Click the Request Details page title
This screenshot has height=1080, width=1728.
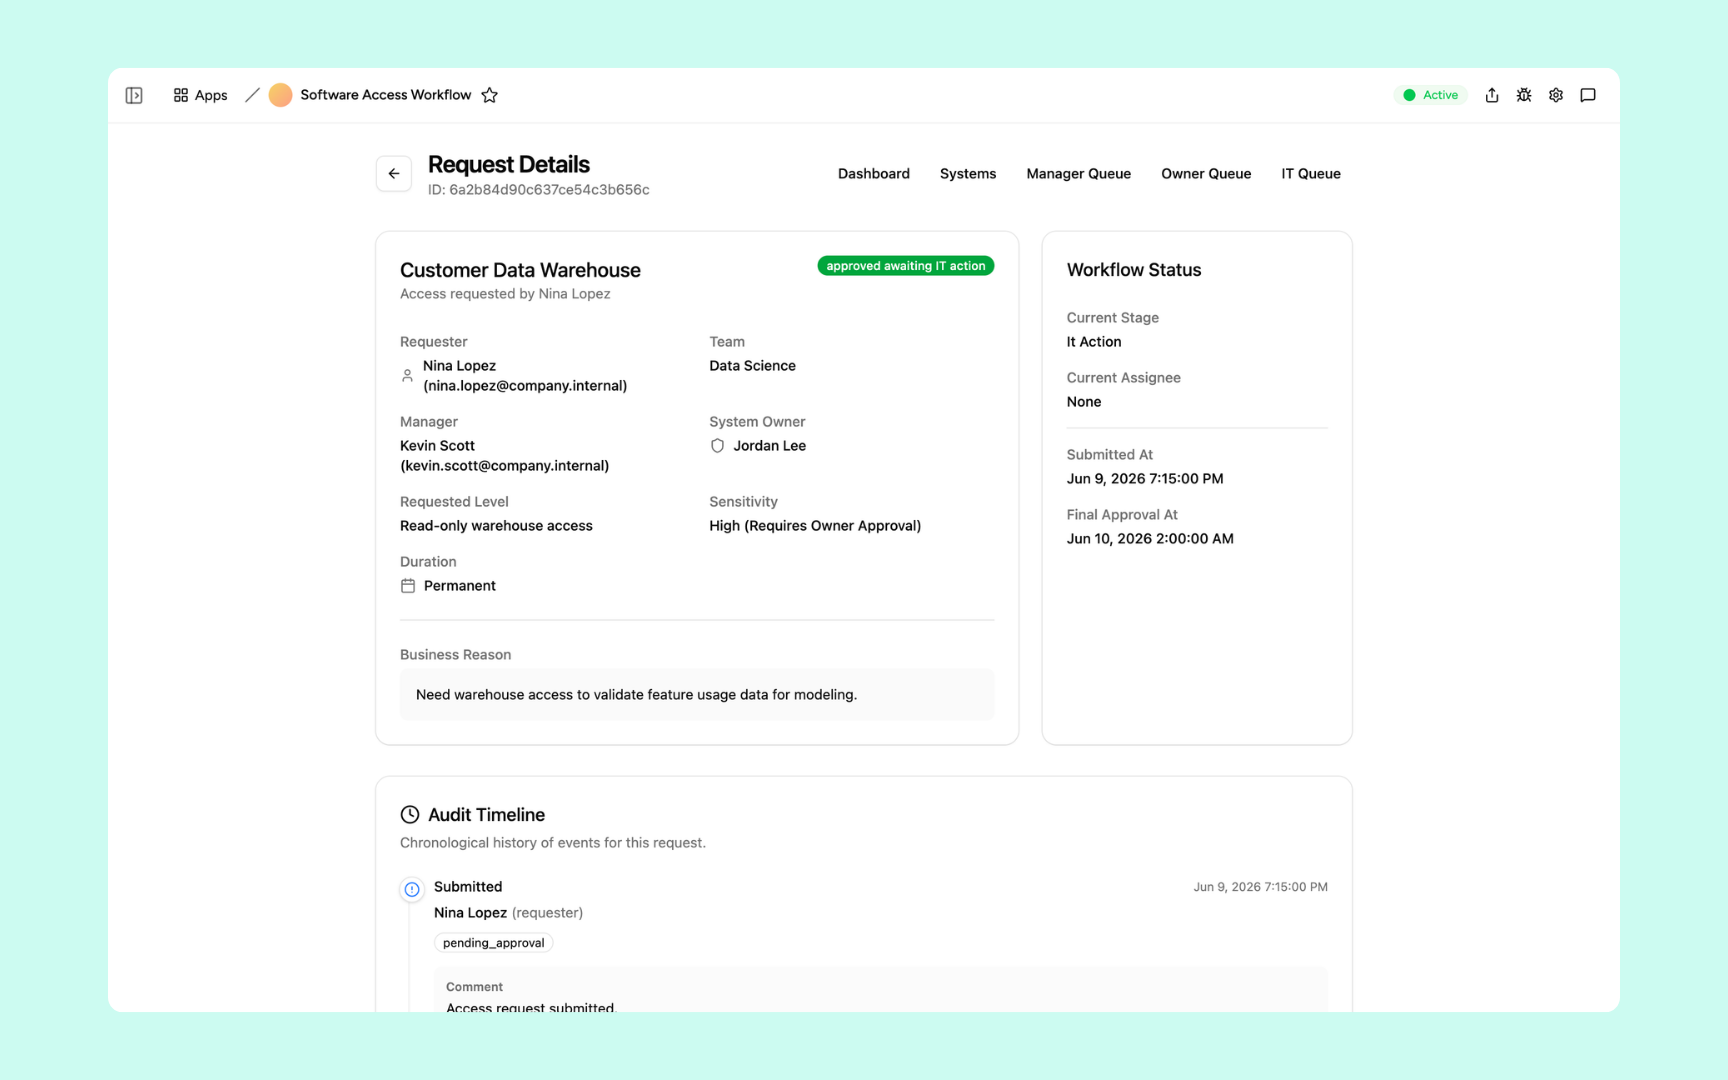click(x=509, y=164)
